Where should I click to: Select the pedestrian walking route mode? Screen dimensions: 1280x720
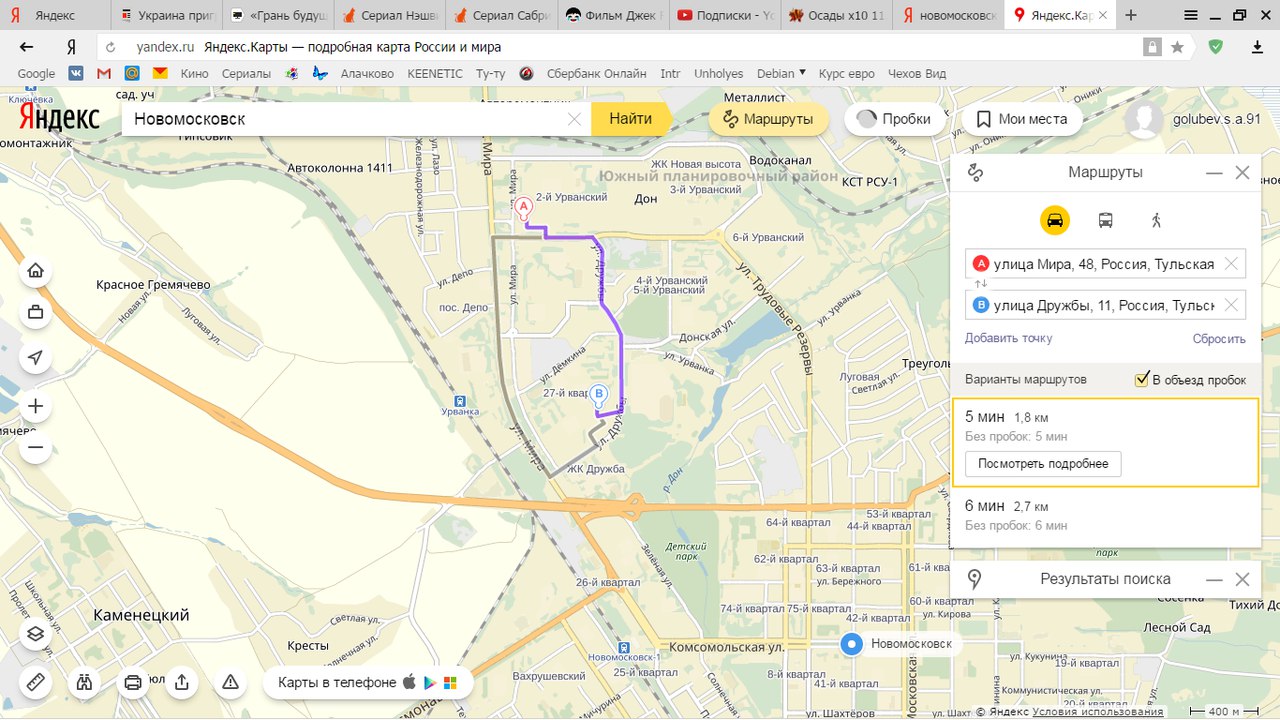click(x=1156, y=220)
